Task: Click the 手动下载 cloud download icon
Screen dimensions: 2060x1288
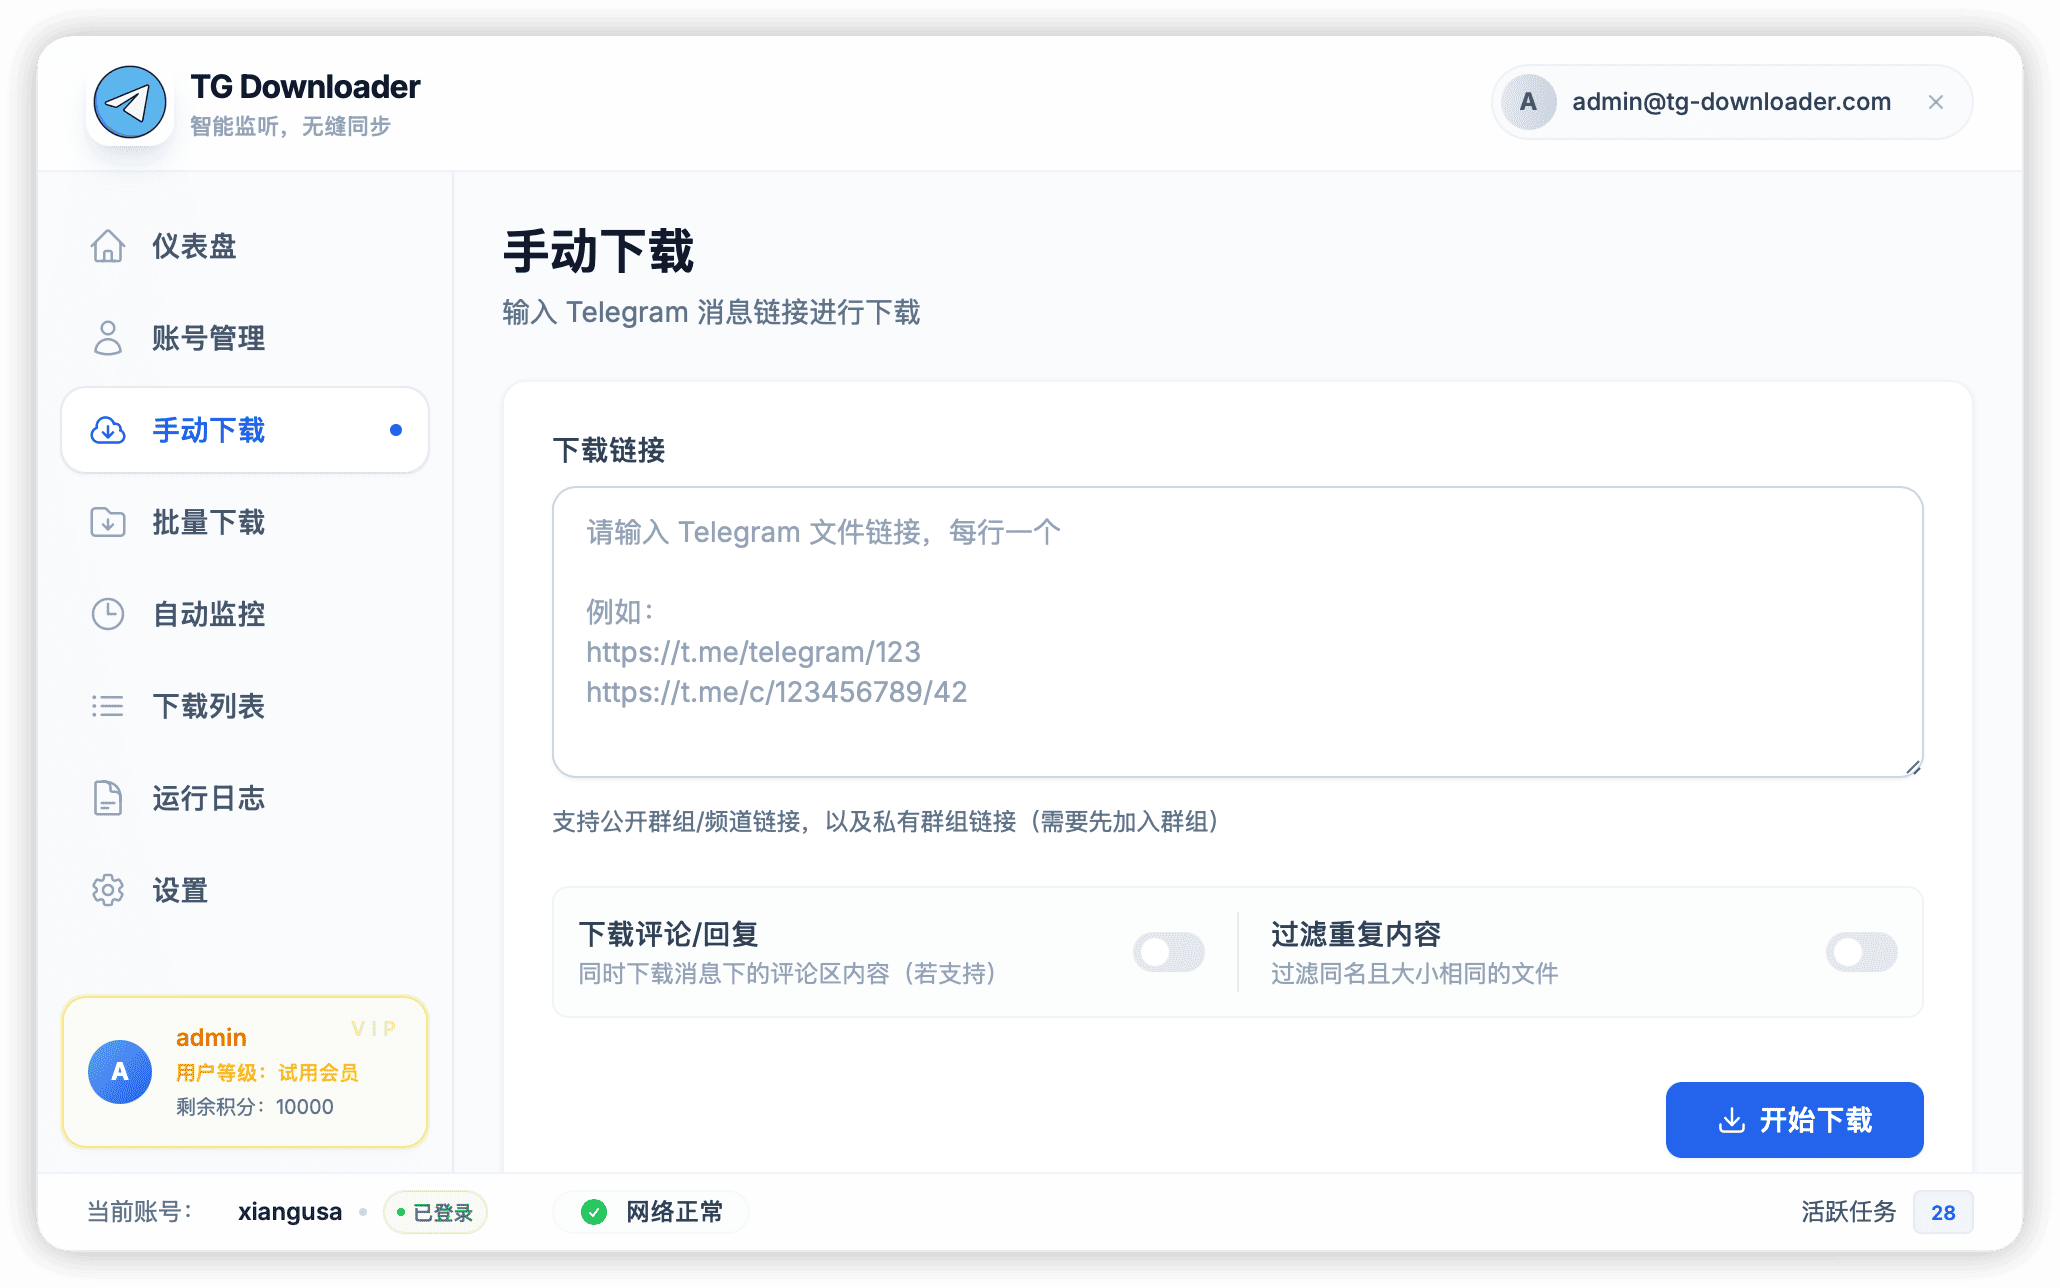Action: tap(108, 430)
